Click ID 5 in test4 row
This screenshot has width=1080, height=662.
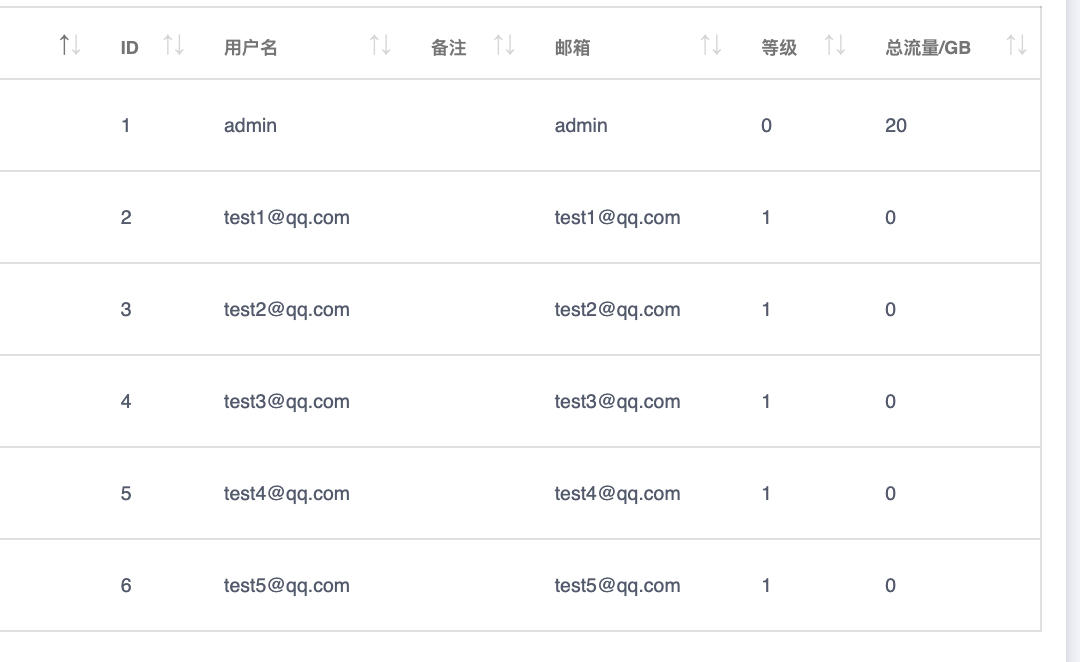125,493
